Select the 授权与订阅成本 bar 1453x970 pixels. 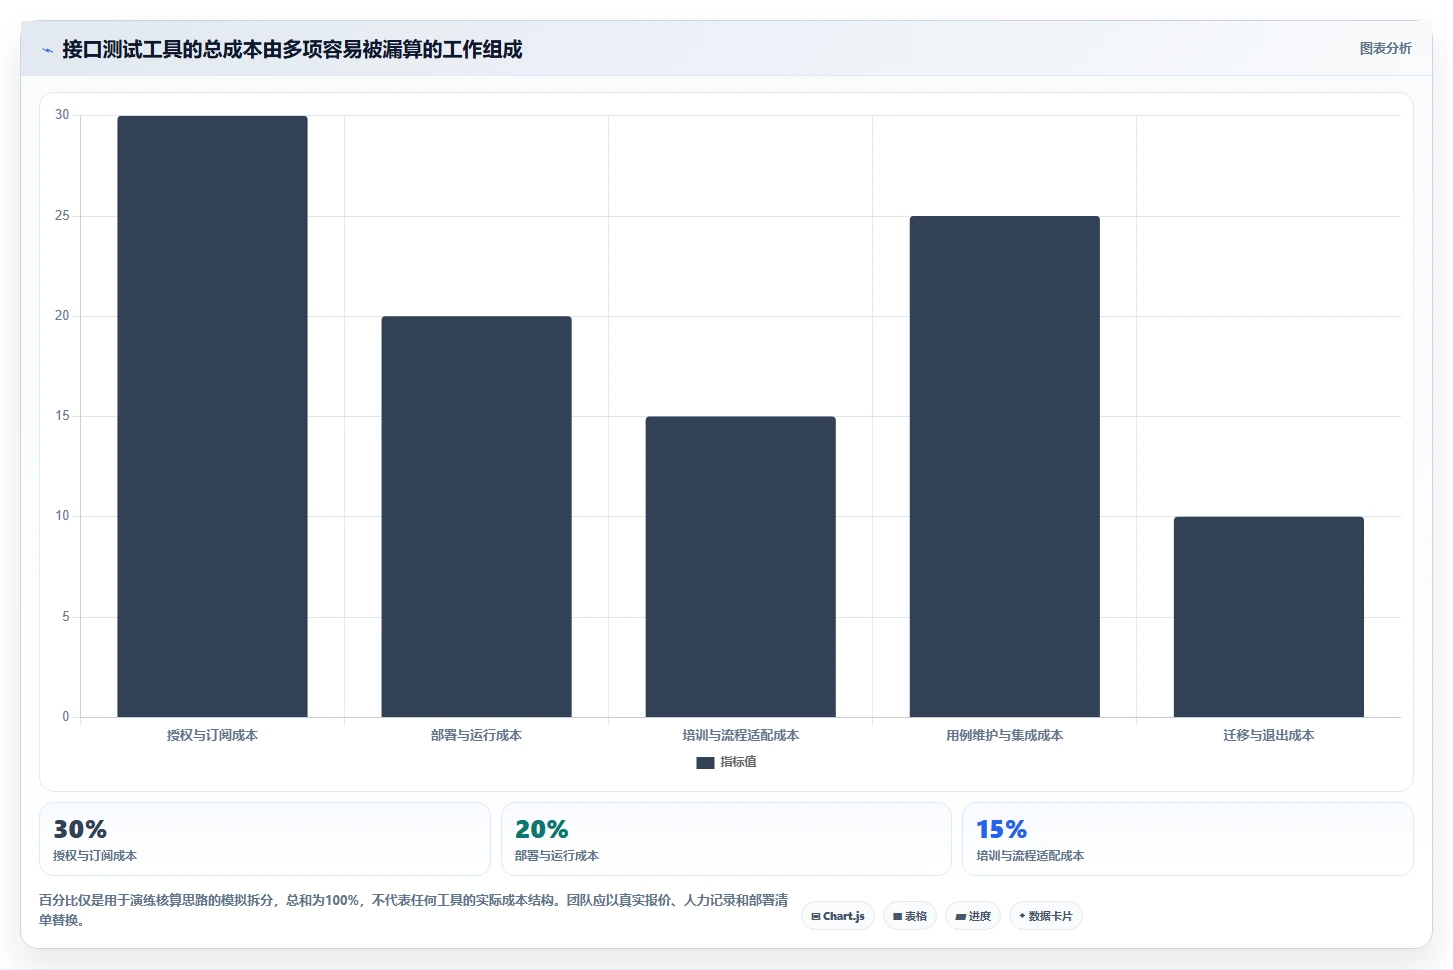tap(212, 416)
